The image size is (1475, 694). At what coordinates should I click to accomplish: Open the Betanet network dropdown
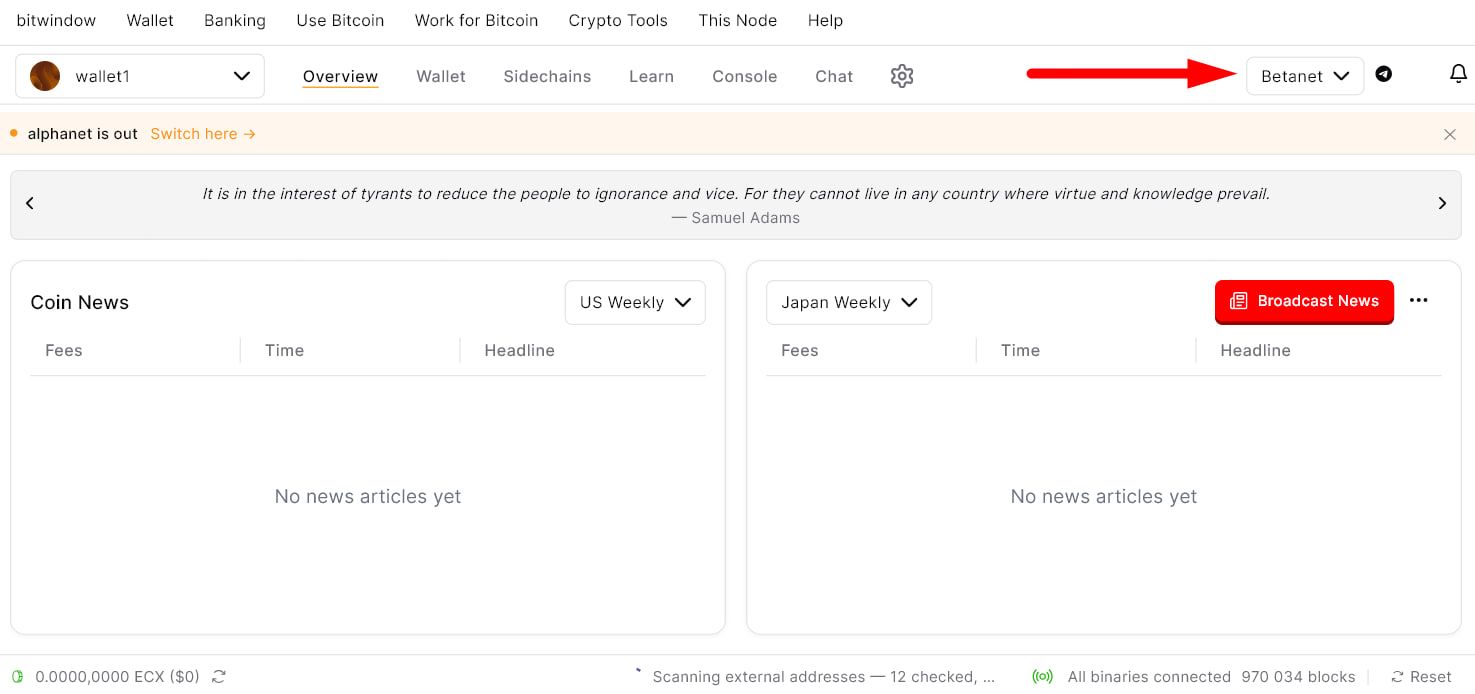(1305, 76)
